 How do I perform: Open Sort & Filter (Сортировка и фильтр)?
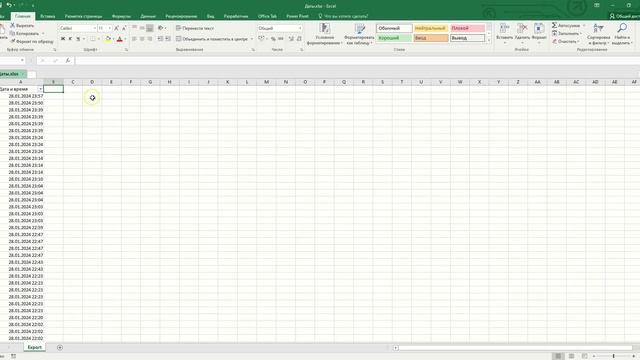(598, 34)
